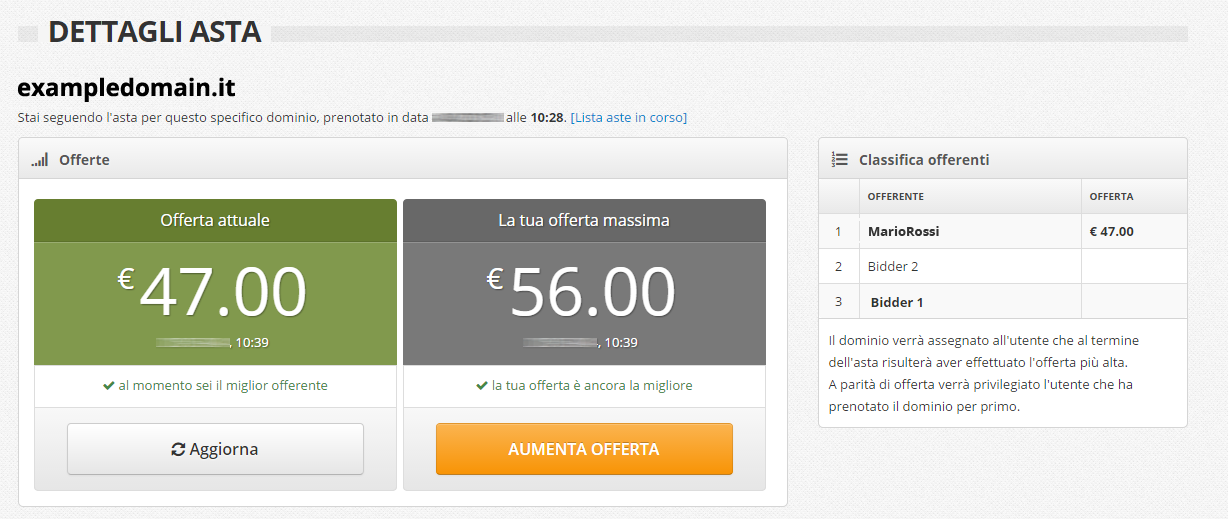Screen dimensions: 1228x519
Task: Click the €56.00 maximum bid amount
Action: (x=581, y=292)
